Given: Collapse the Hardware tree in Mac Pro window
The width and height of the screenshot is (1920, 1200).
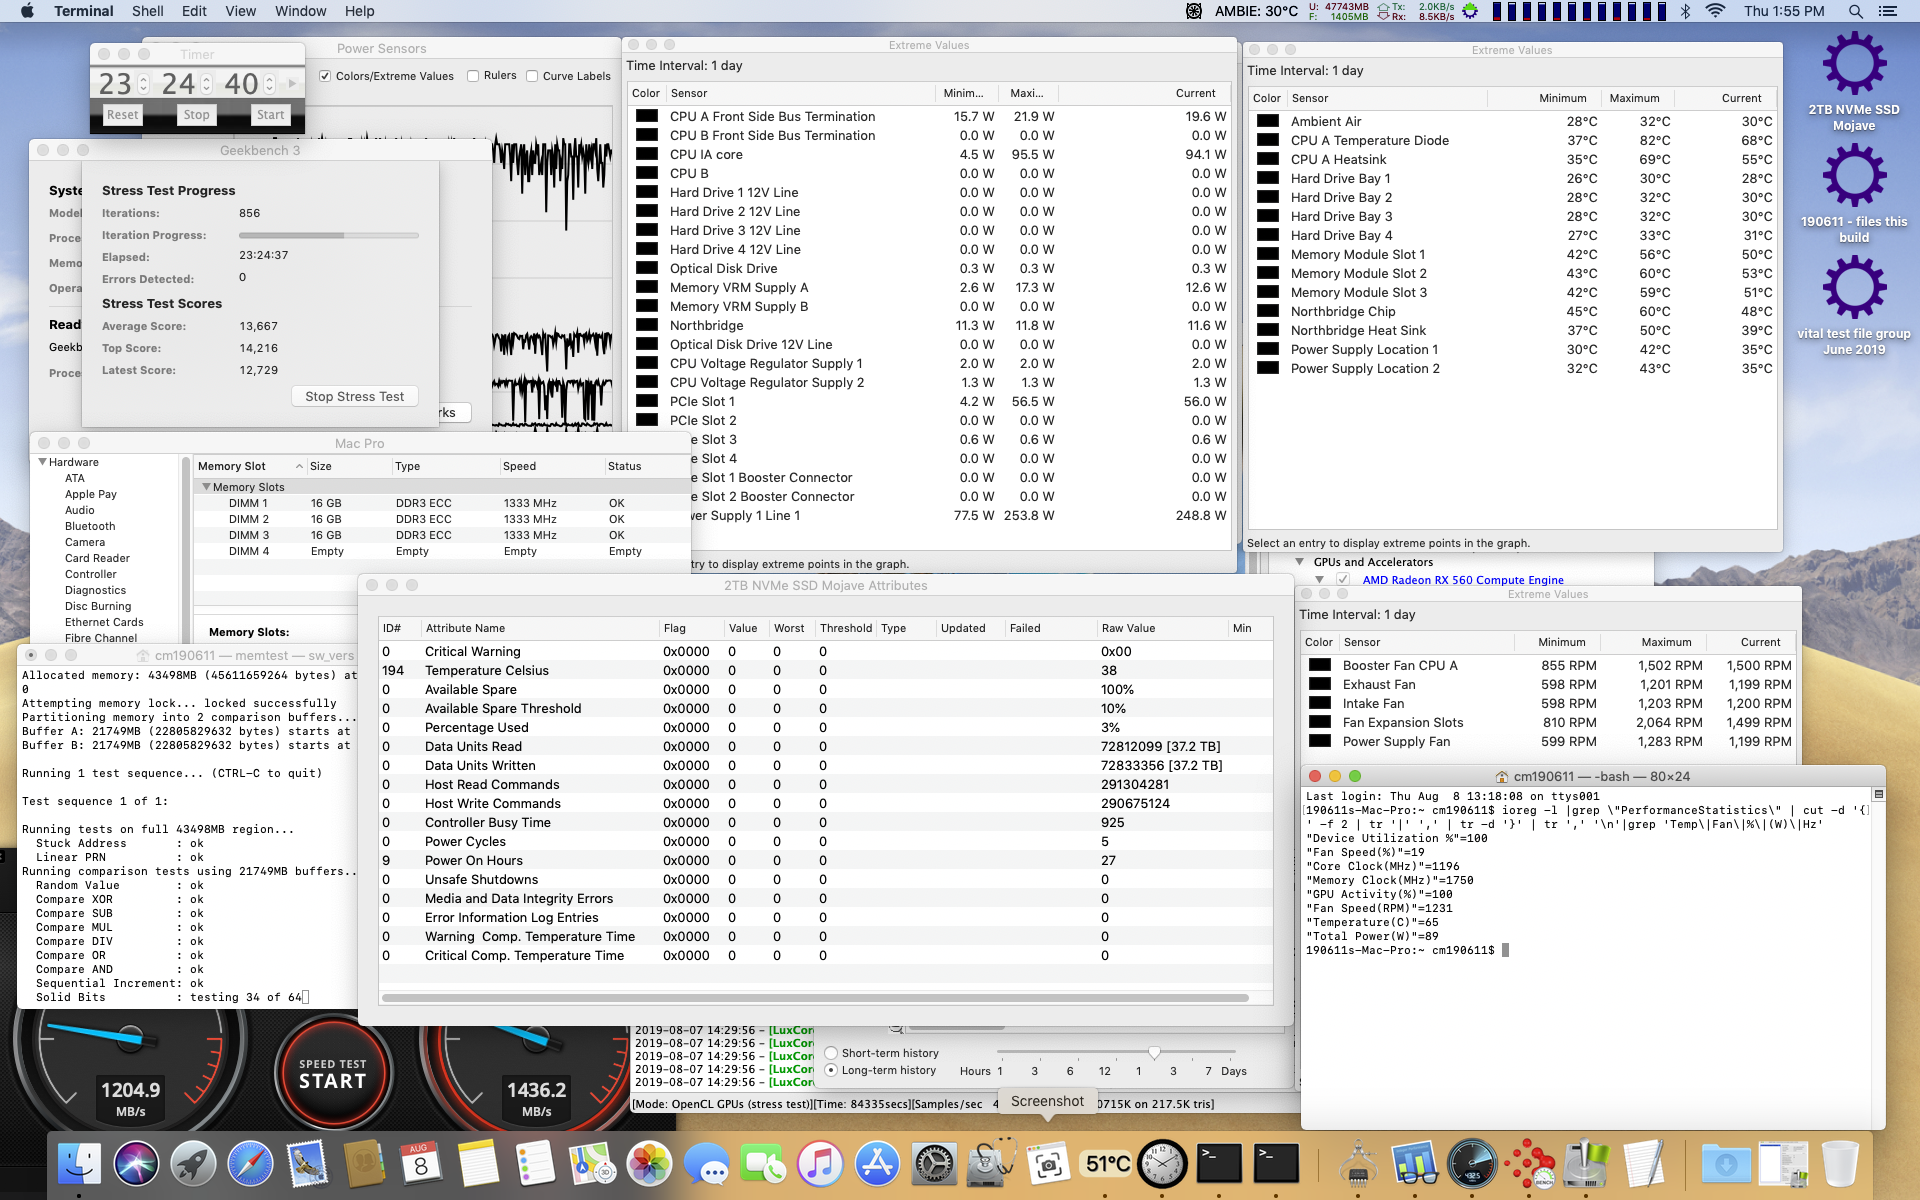Looking at the screenshot, I should pyautogui.click(x=43, y=462).
